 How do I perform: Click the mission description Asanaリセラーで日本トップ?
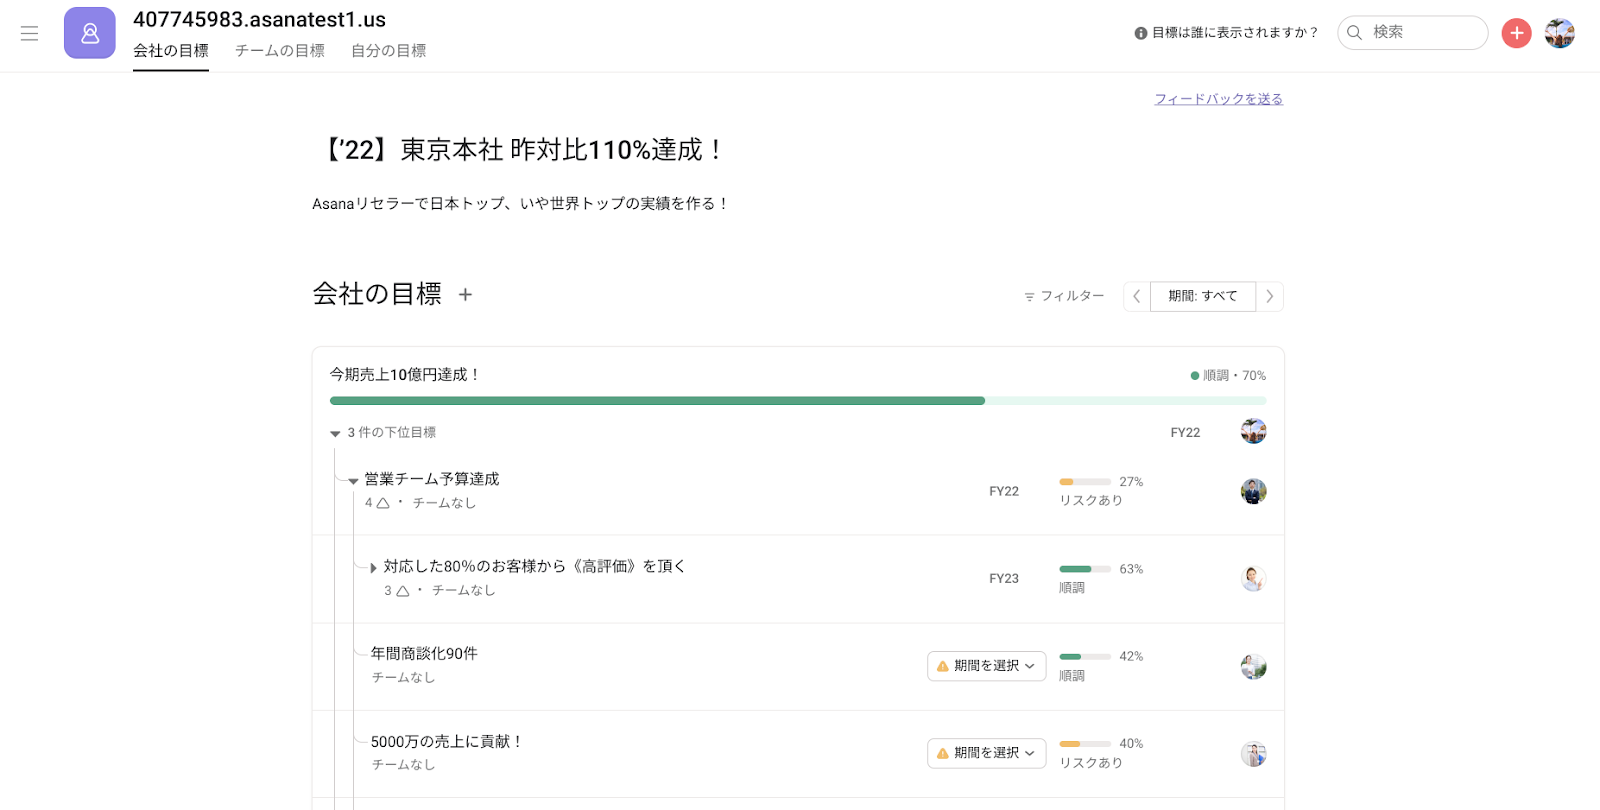point(520,204)
